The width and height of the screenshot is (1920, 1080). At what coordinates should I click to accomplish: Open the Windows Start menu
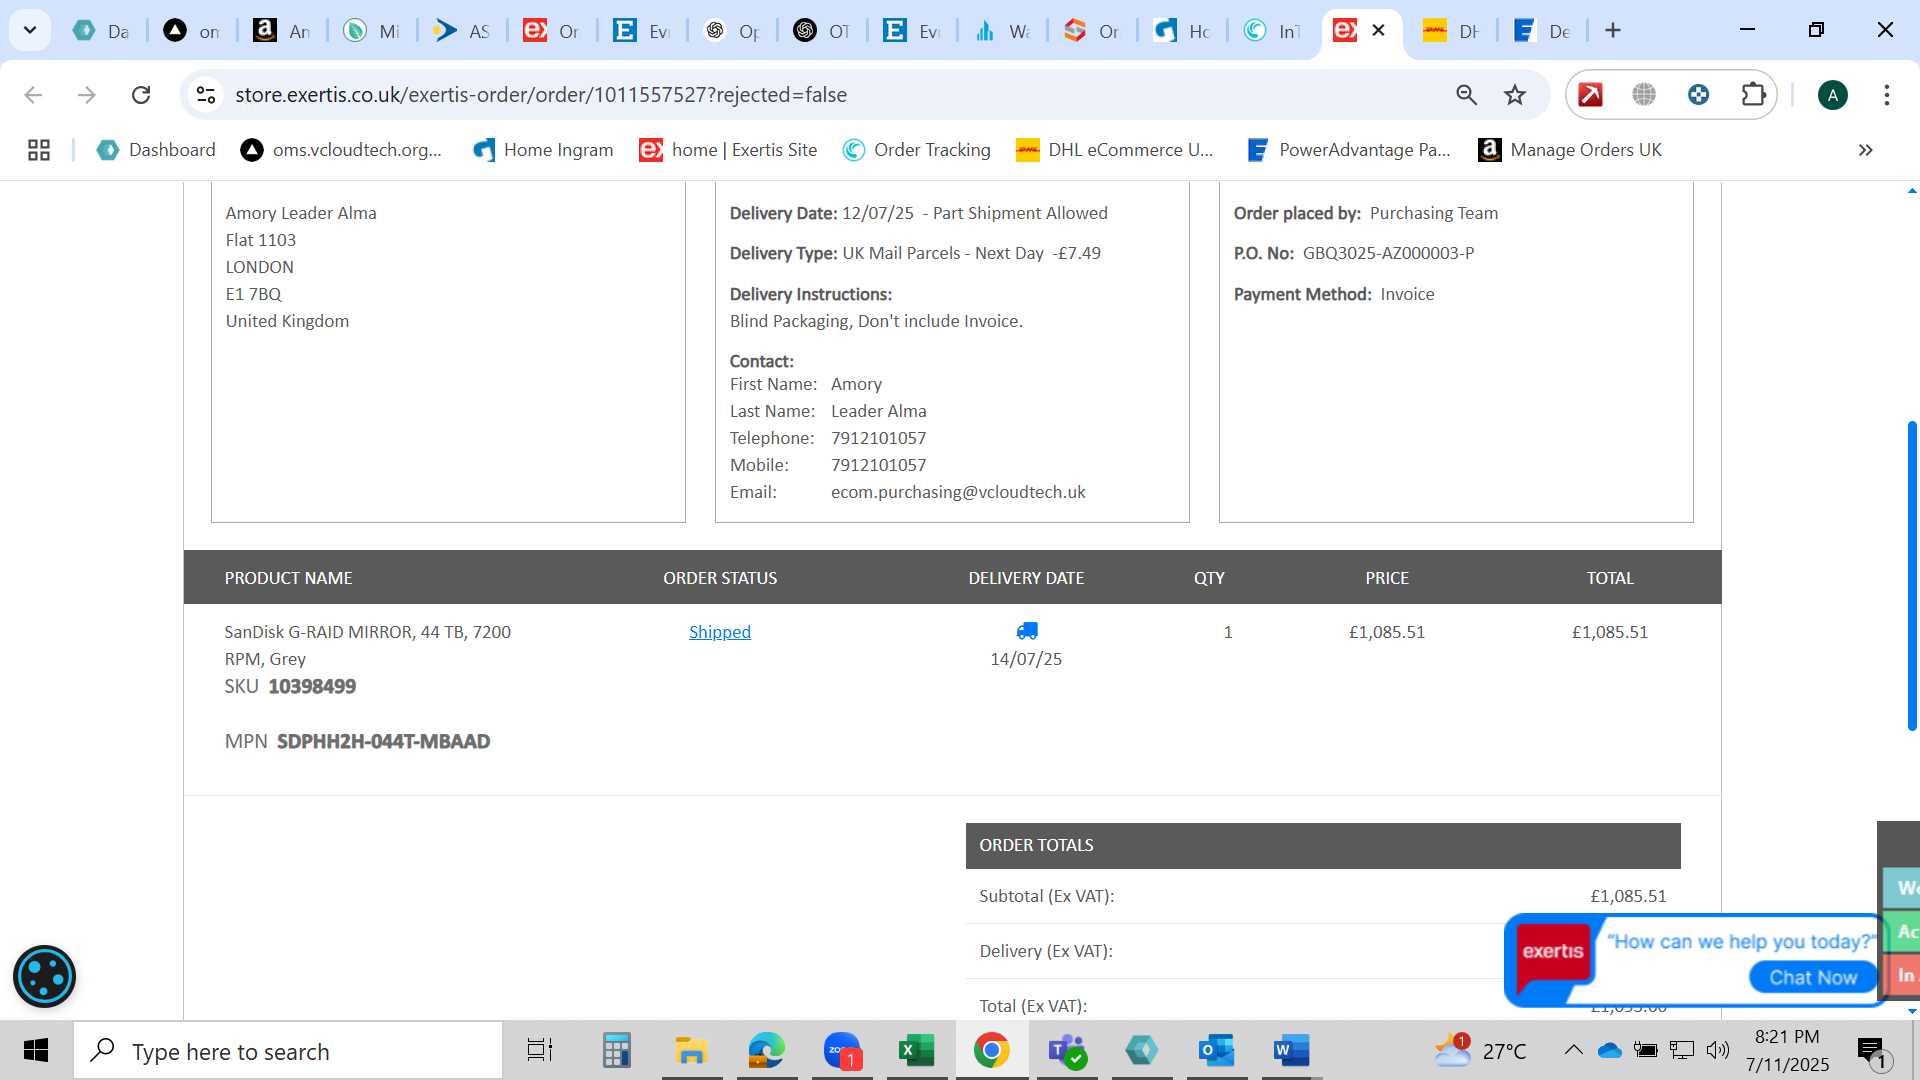[36, 1051]
